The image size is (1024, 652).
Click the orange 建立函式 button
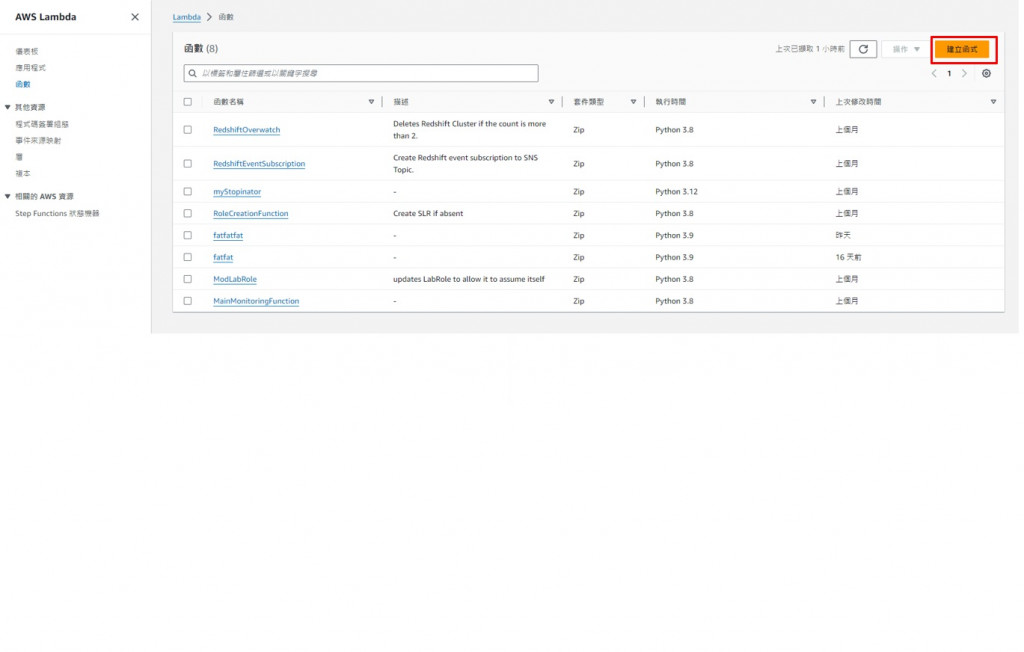962,49
